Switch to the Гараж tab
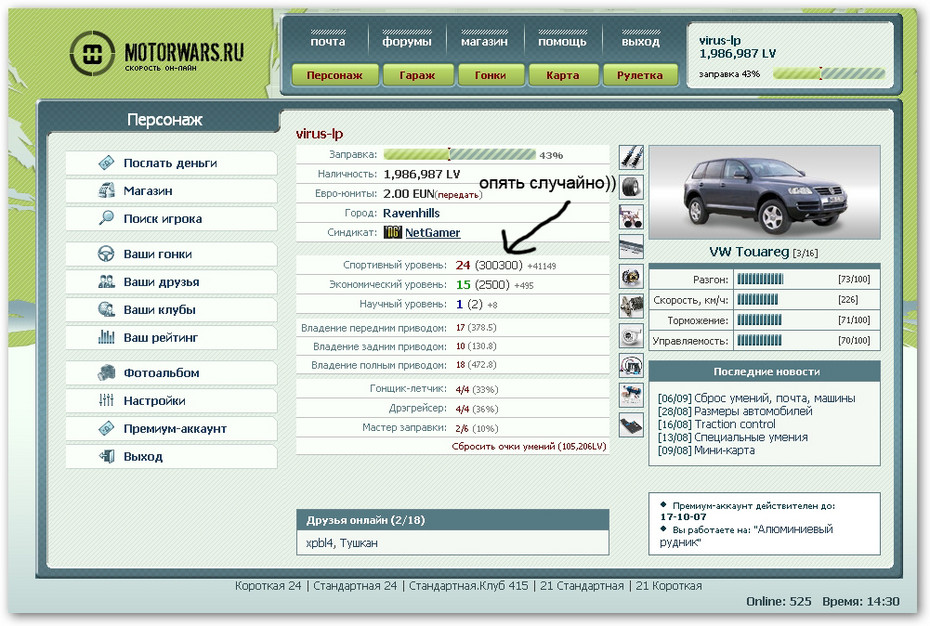930x626 pixels. 418,75
